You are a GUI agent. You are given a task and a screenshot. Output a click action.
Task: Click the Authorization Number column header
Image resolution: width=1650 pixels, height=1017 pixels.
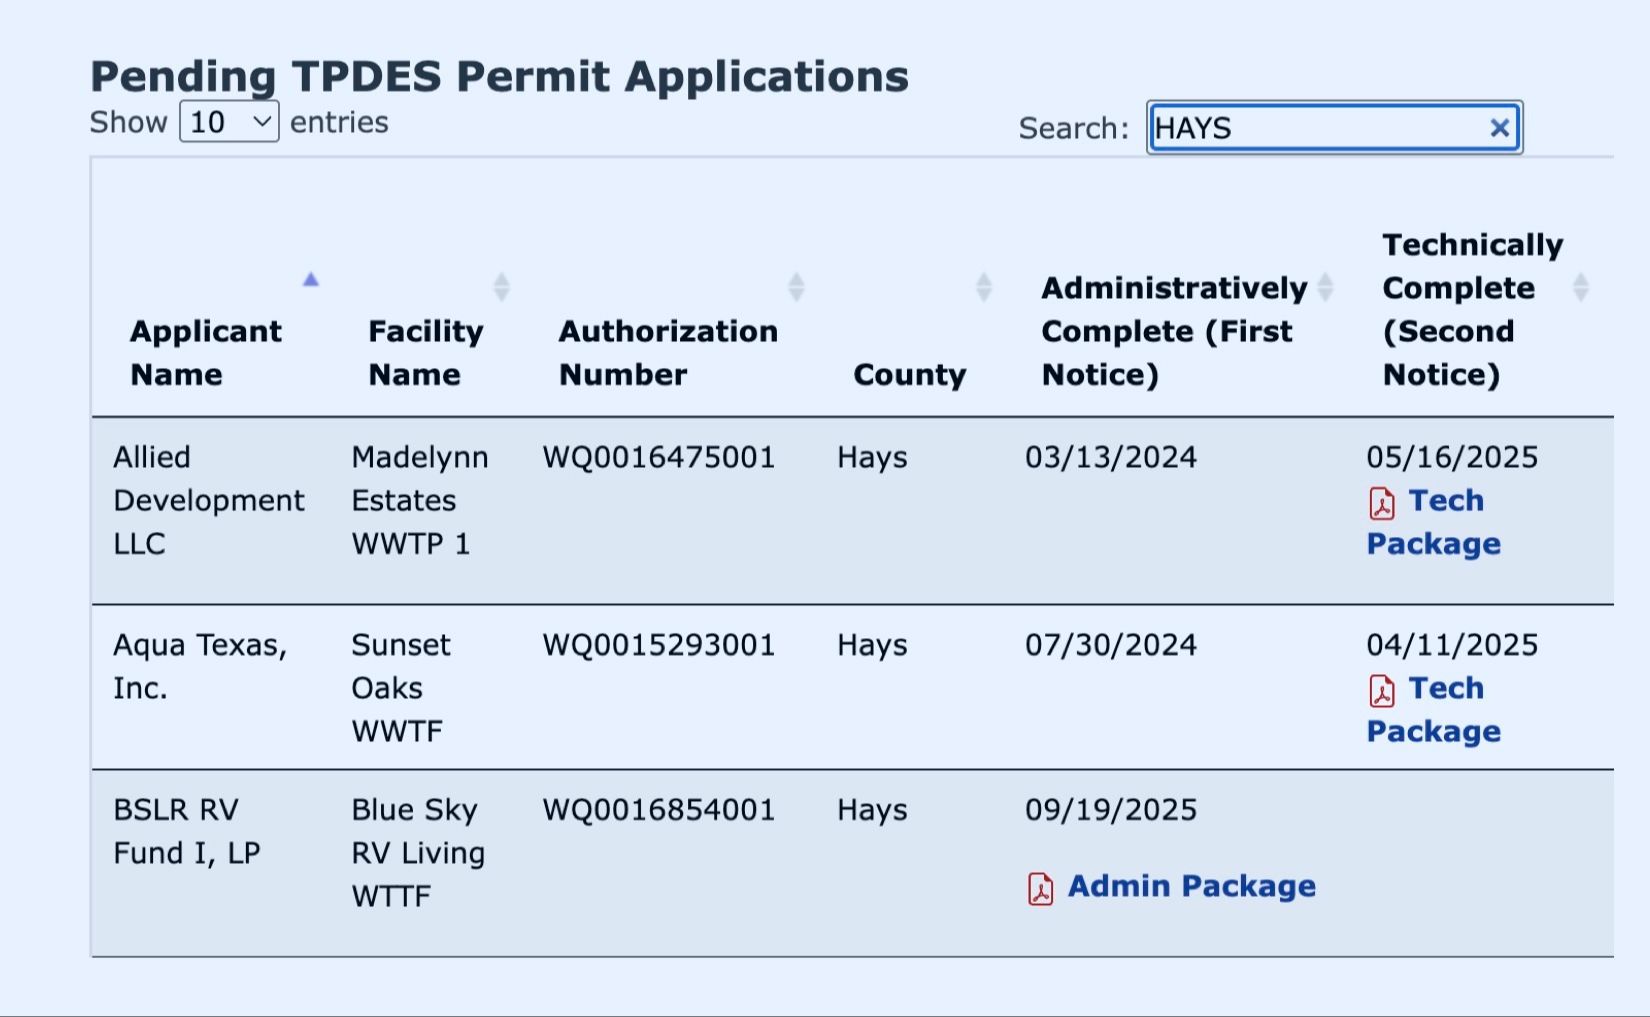pyautogui.click(x=667, y=352)
